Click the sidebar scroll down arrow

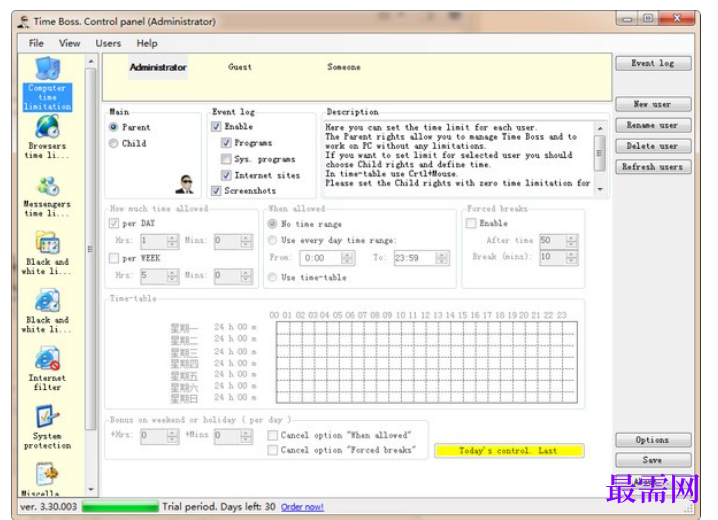pyautogui.click(x=91, y=490)
